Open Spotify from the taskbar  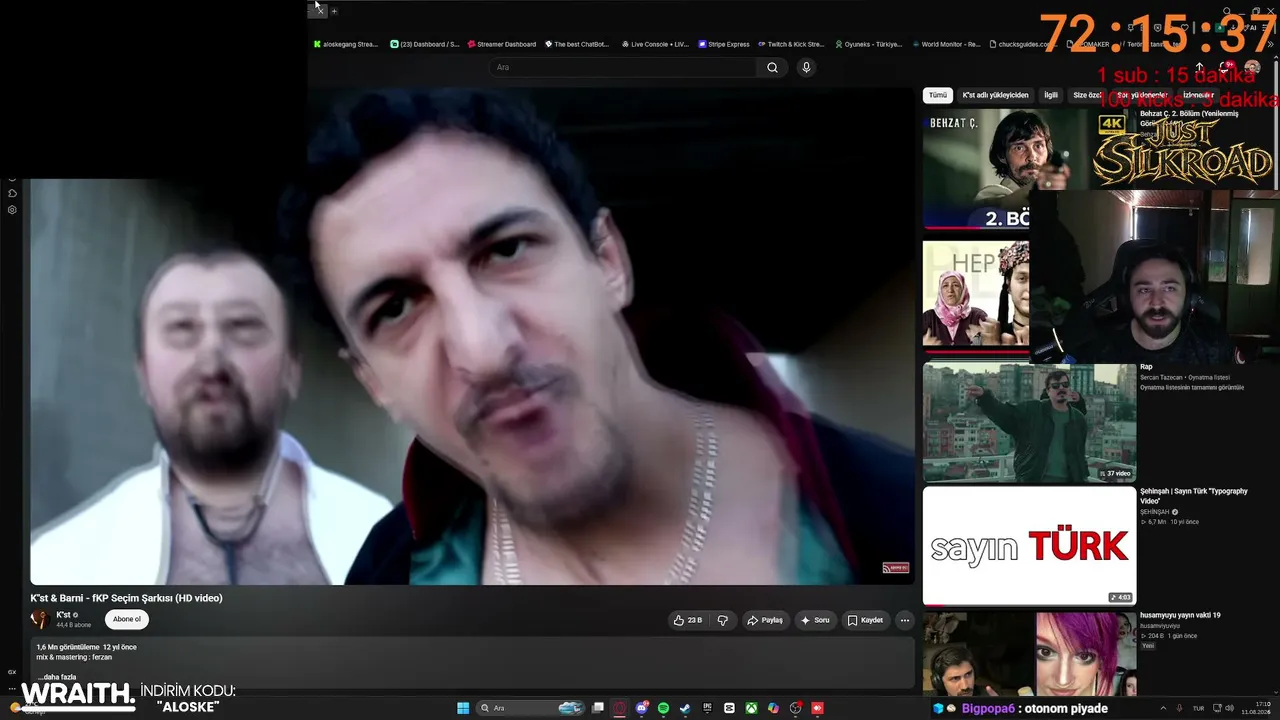[x=664, y=708]
